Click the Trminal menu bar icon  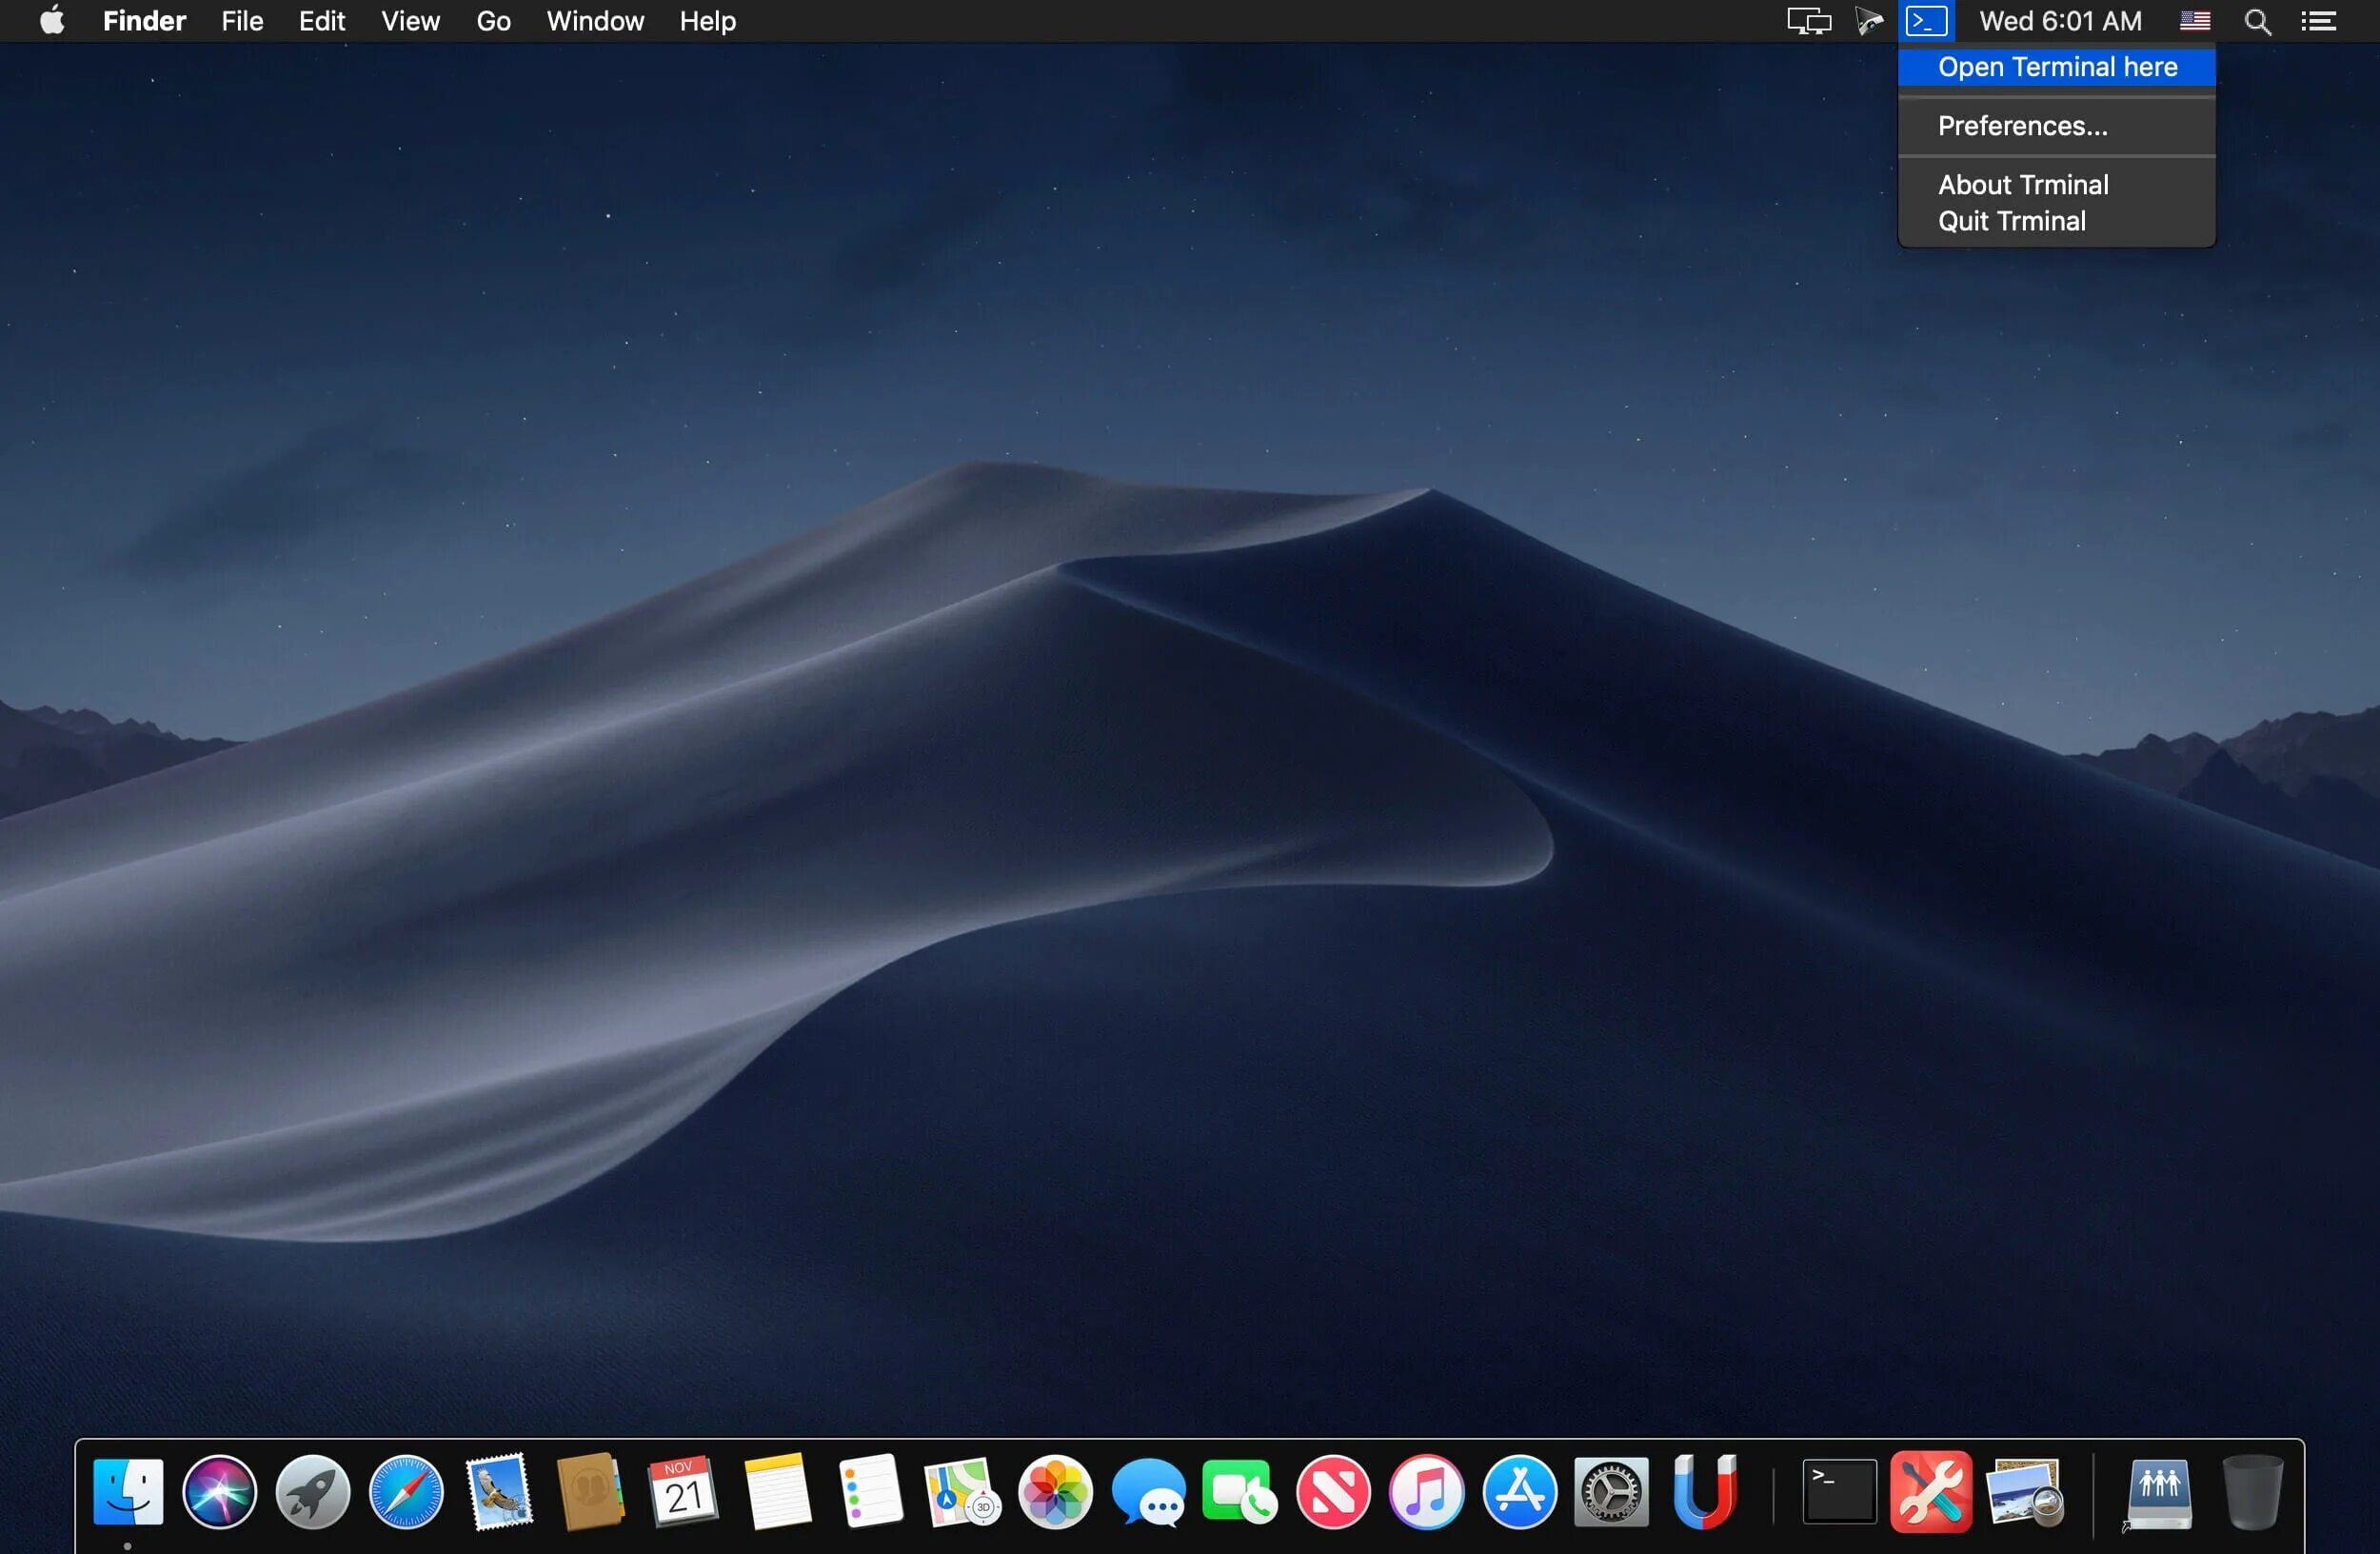1926,21
